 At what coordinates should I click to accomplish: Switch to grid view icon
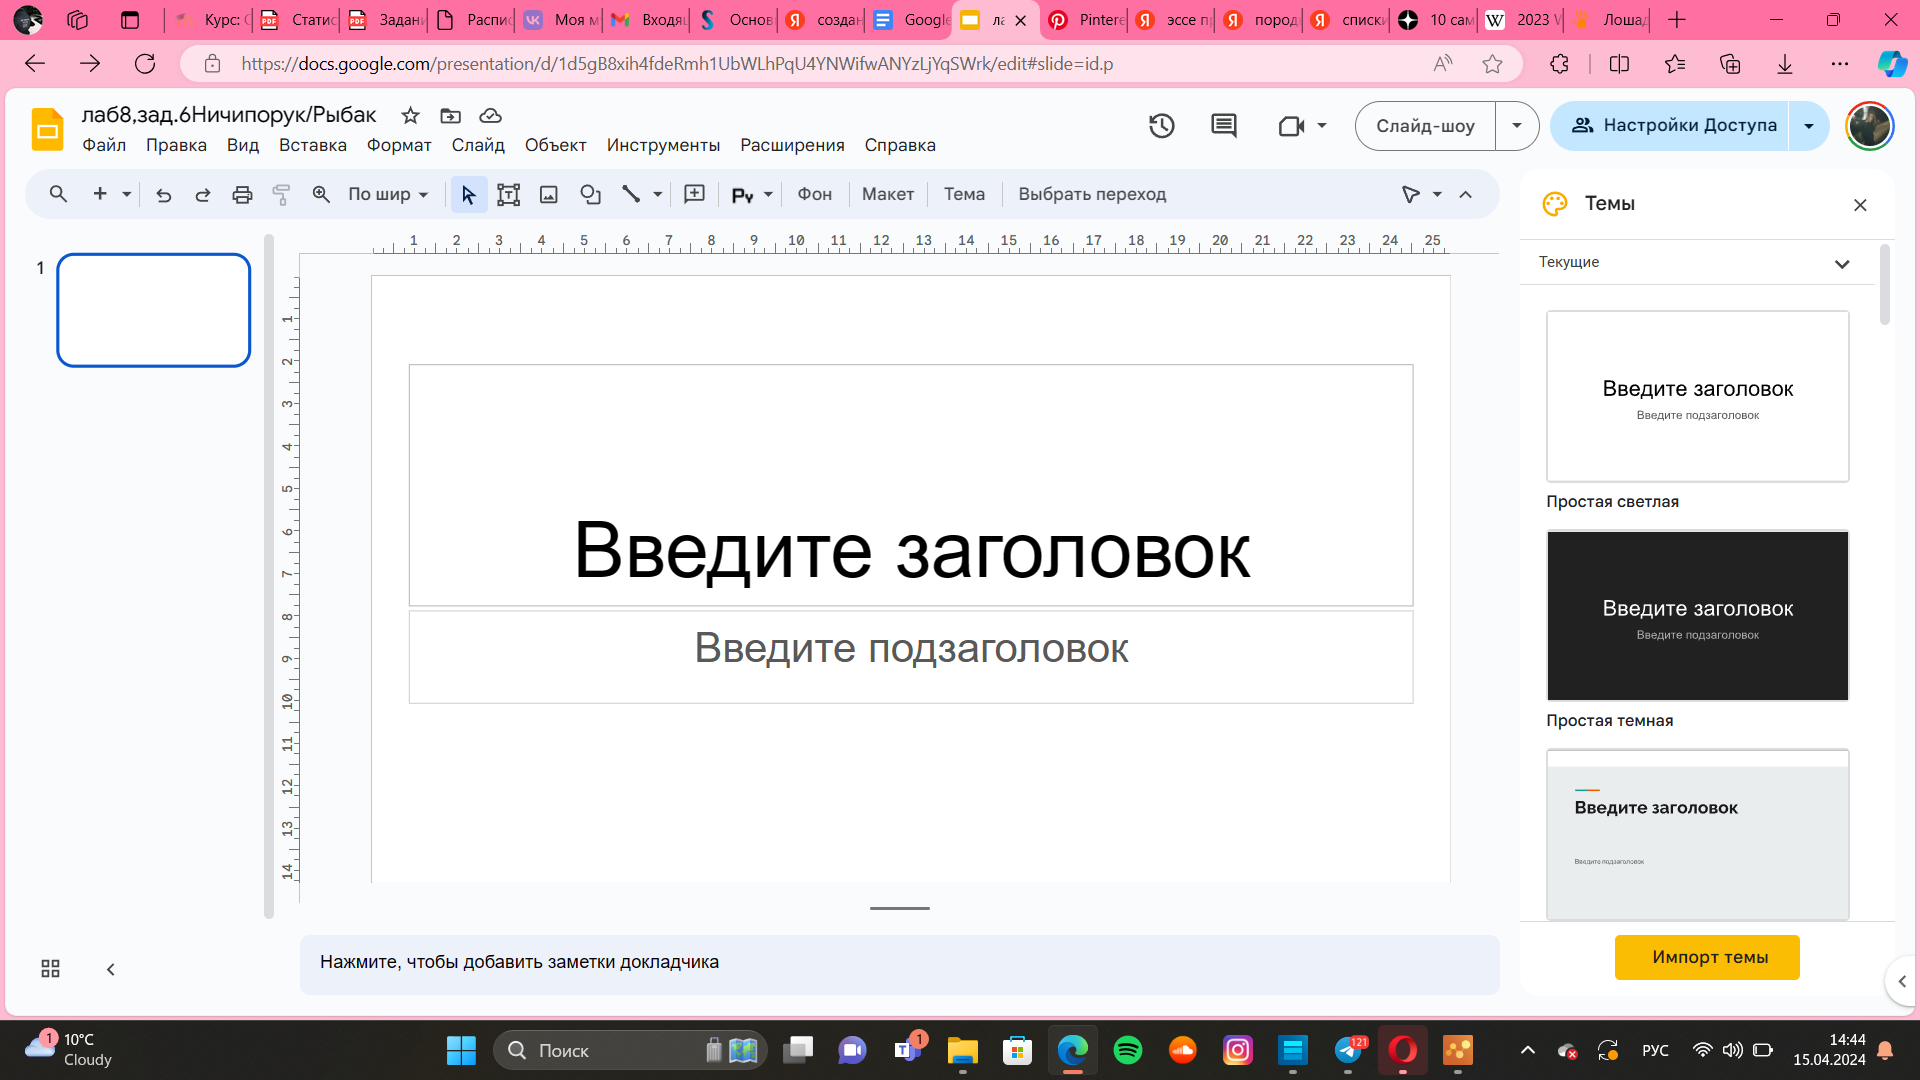(x=50, y=969)
